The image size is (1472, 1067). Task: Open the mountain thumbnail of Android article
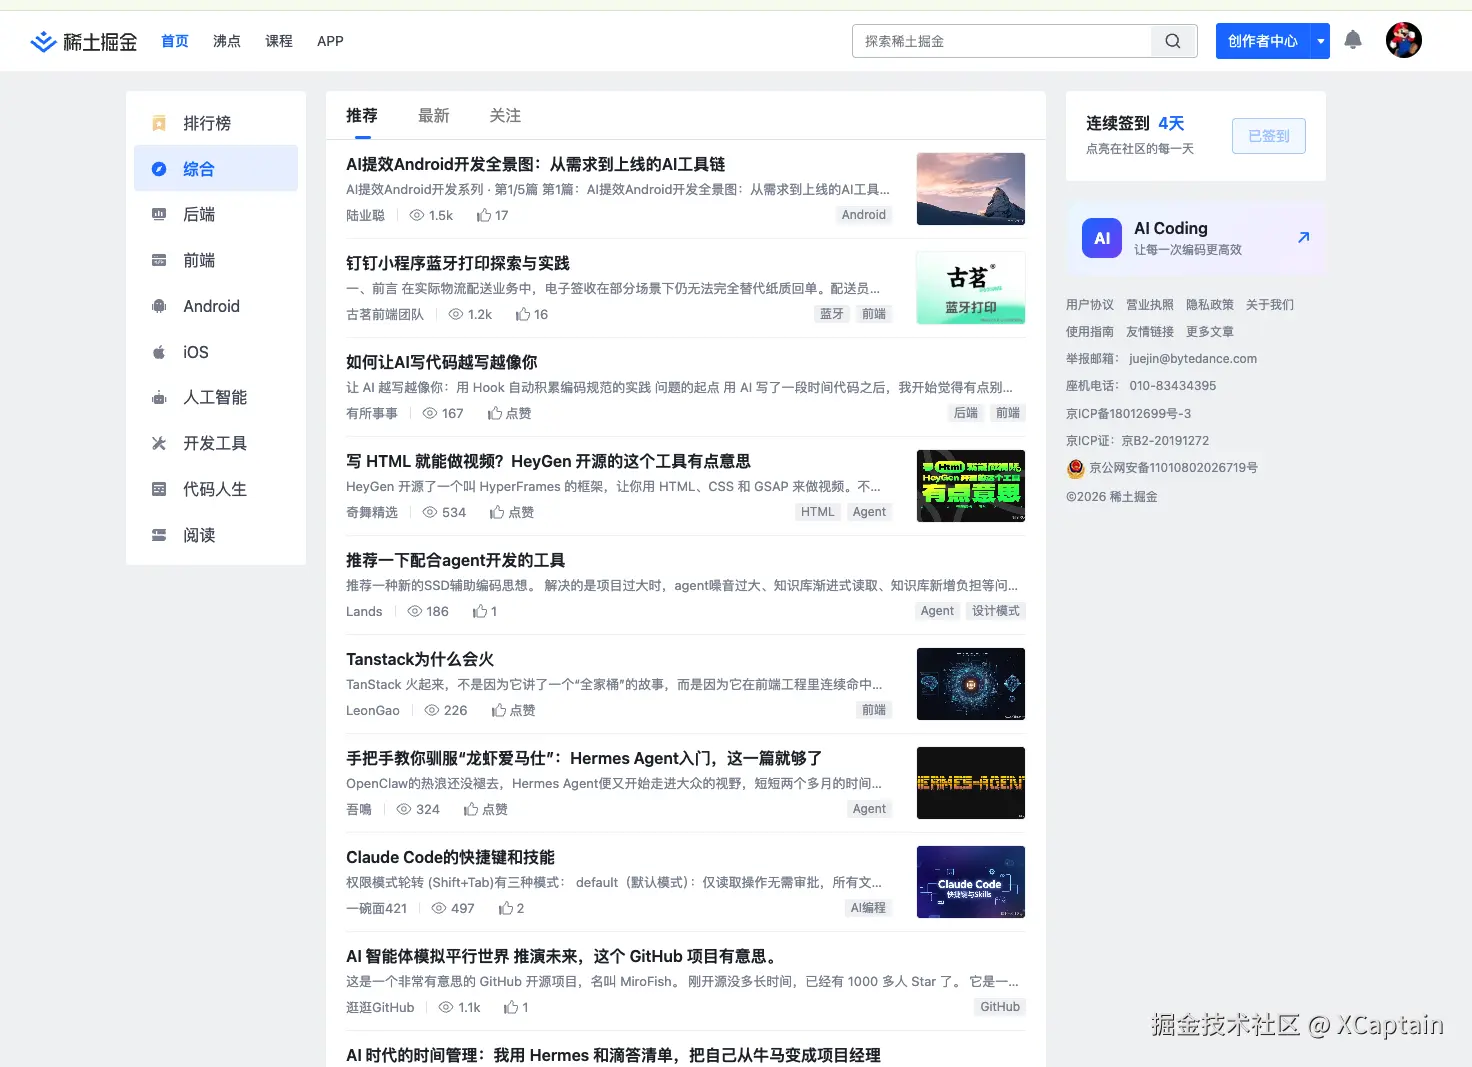pyautogui.click(x=971, y=189)
